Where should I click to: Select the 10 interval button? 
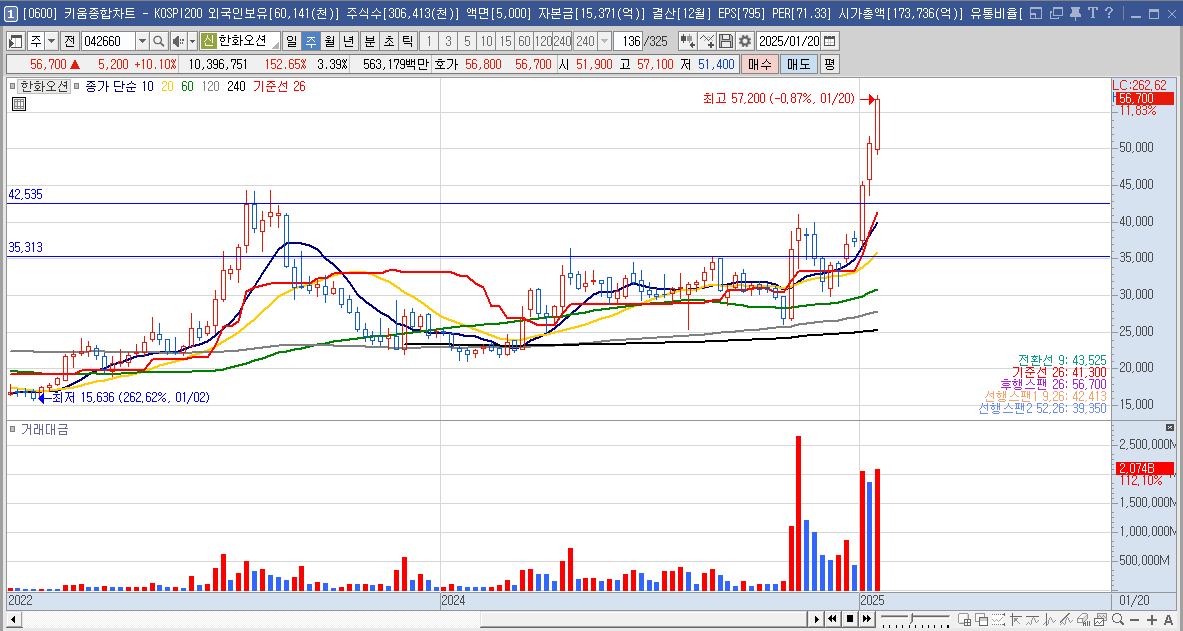(x=487, y=42)
